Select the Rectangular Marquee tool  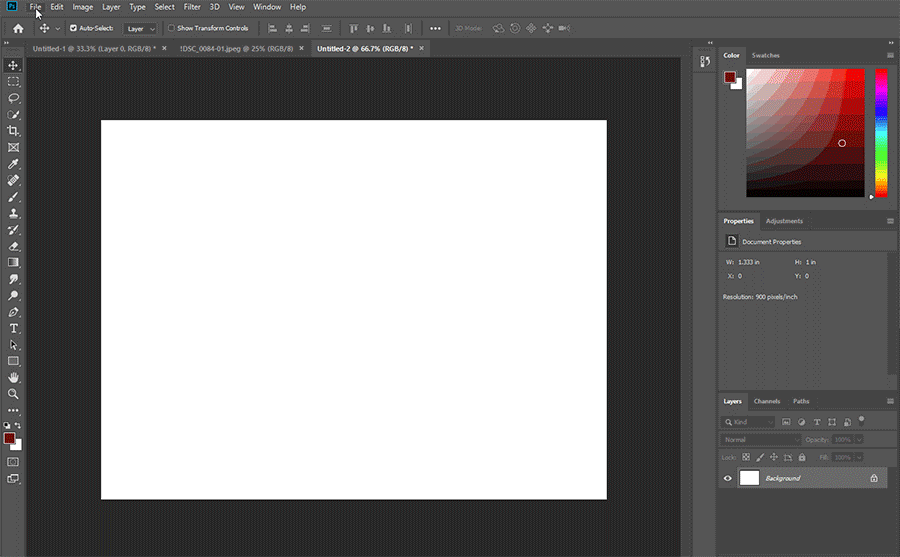click(x=13, y=82)
